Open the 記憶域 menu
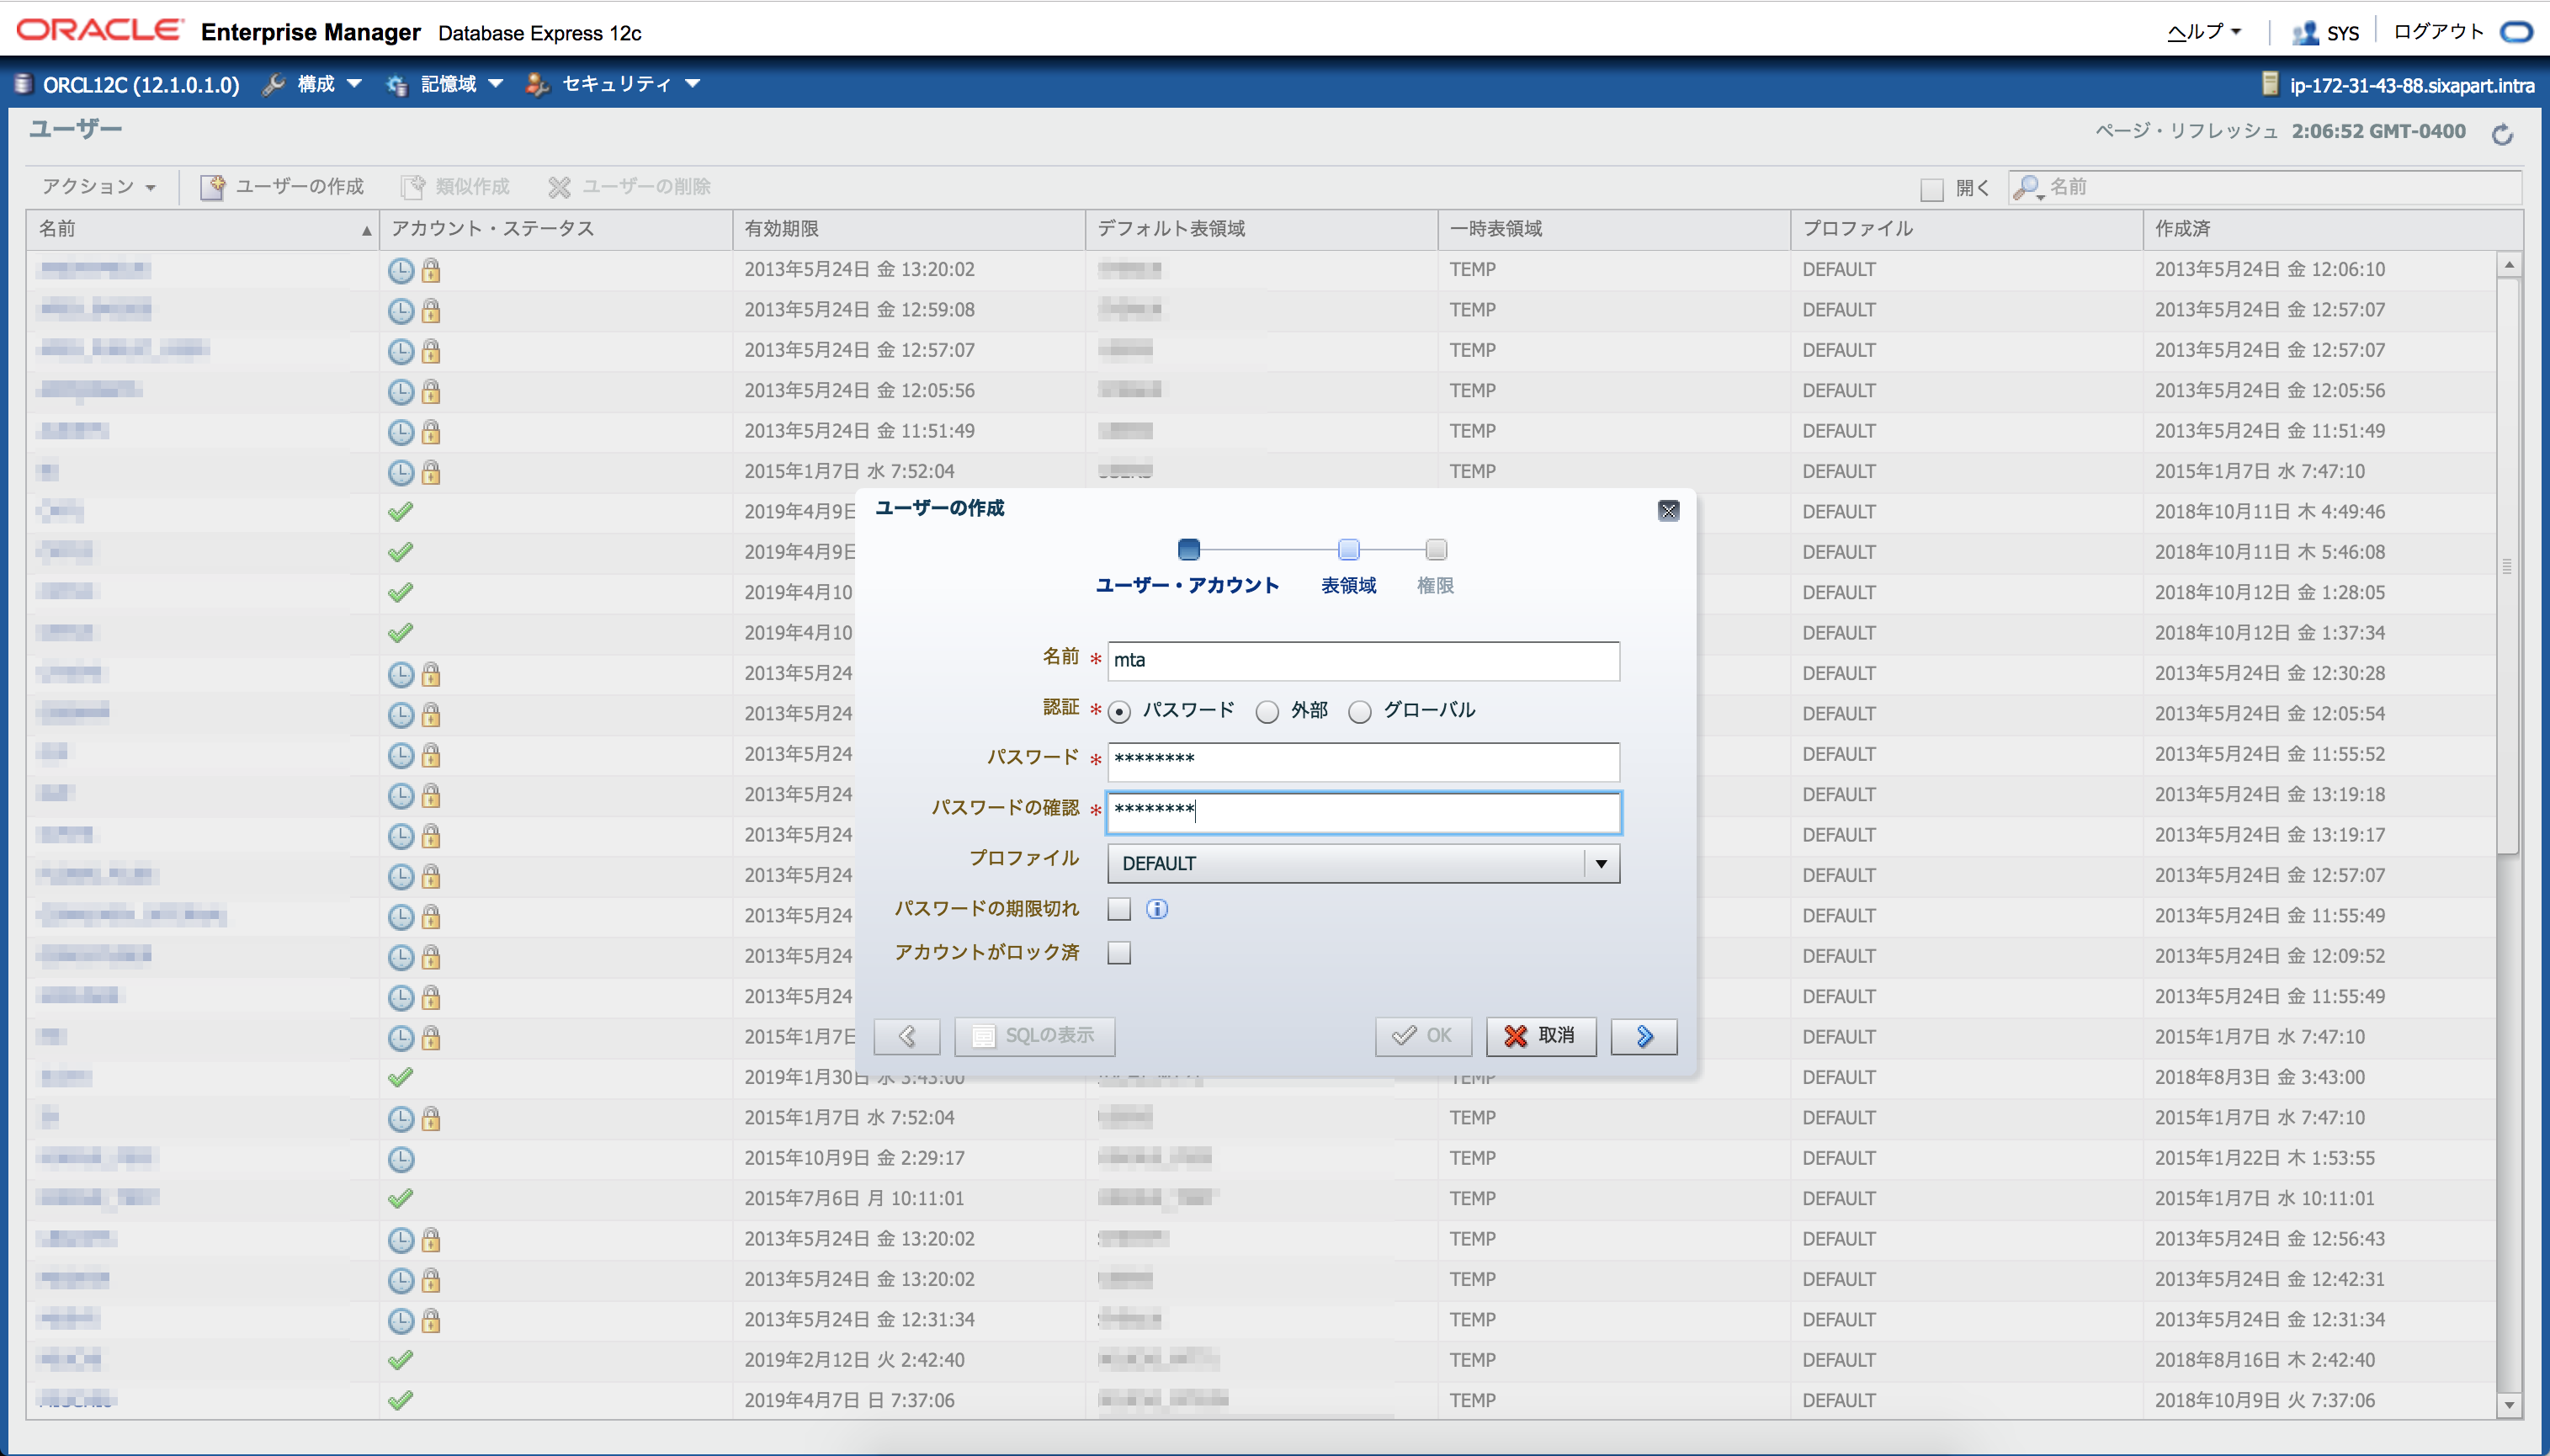This screenshot has height=1456, width=2550. click(x=446, y=84)
